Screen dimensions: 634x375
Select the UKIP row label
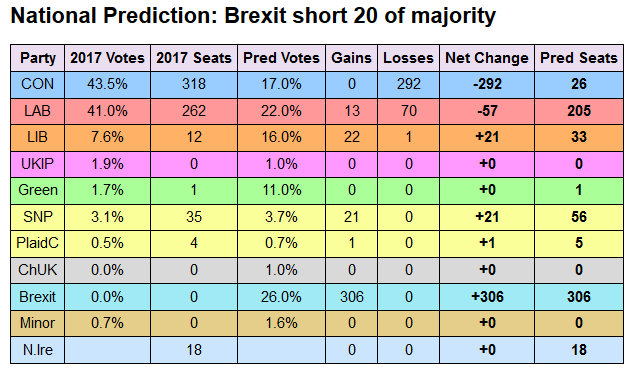coord(38,164)
